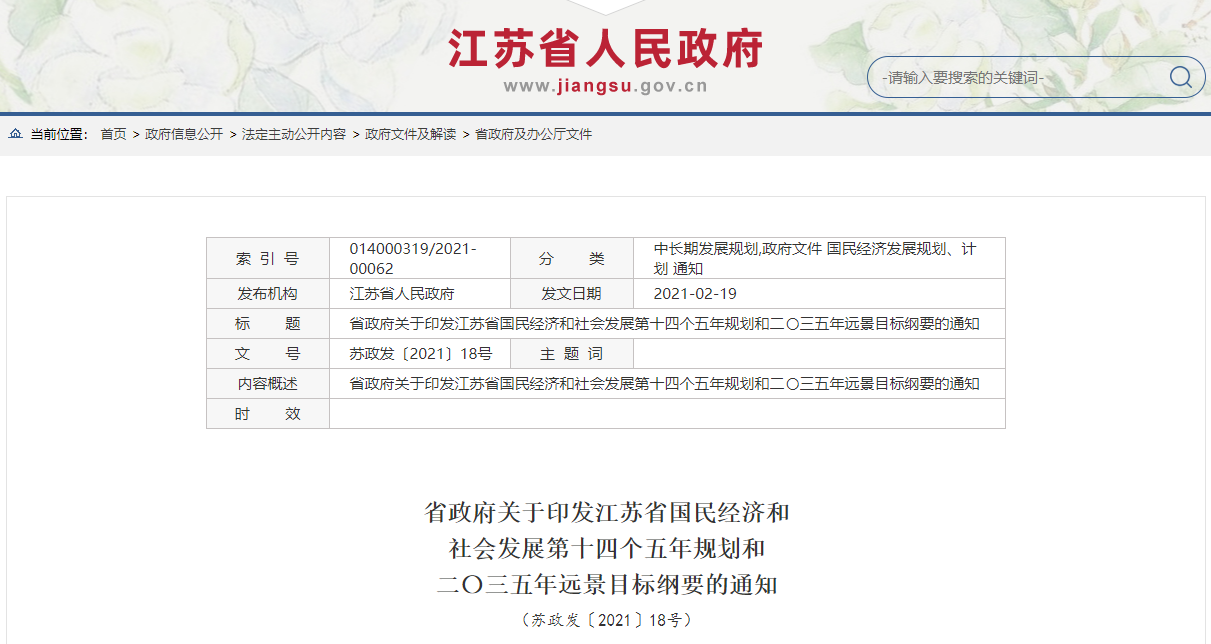Click the document title in 标题 row
Image resolution: width=1211 pixels, height=644 pixels.
pos(664,324)
